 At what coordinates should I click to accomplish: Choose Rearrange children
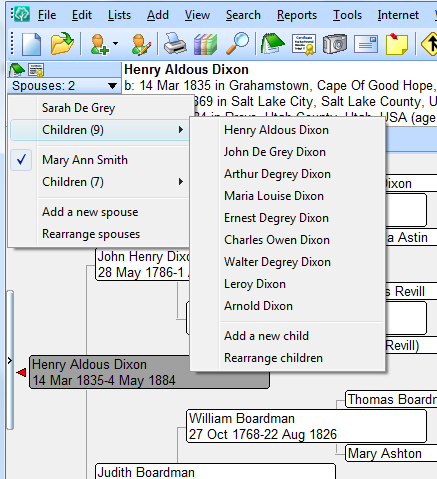tap(287, 358)
